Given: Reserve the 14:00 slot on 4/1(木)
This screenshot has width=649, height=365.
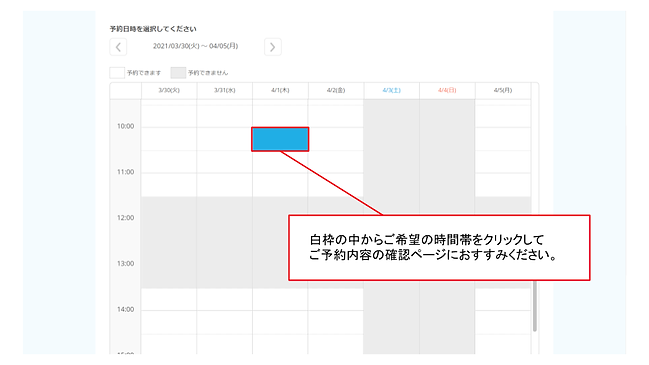Looking at the screenshot, I should (x=280, y=322).
